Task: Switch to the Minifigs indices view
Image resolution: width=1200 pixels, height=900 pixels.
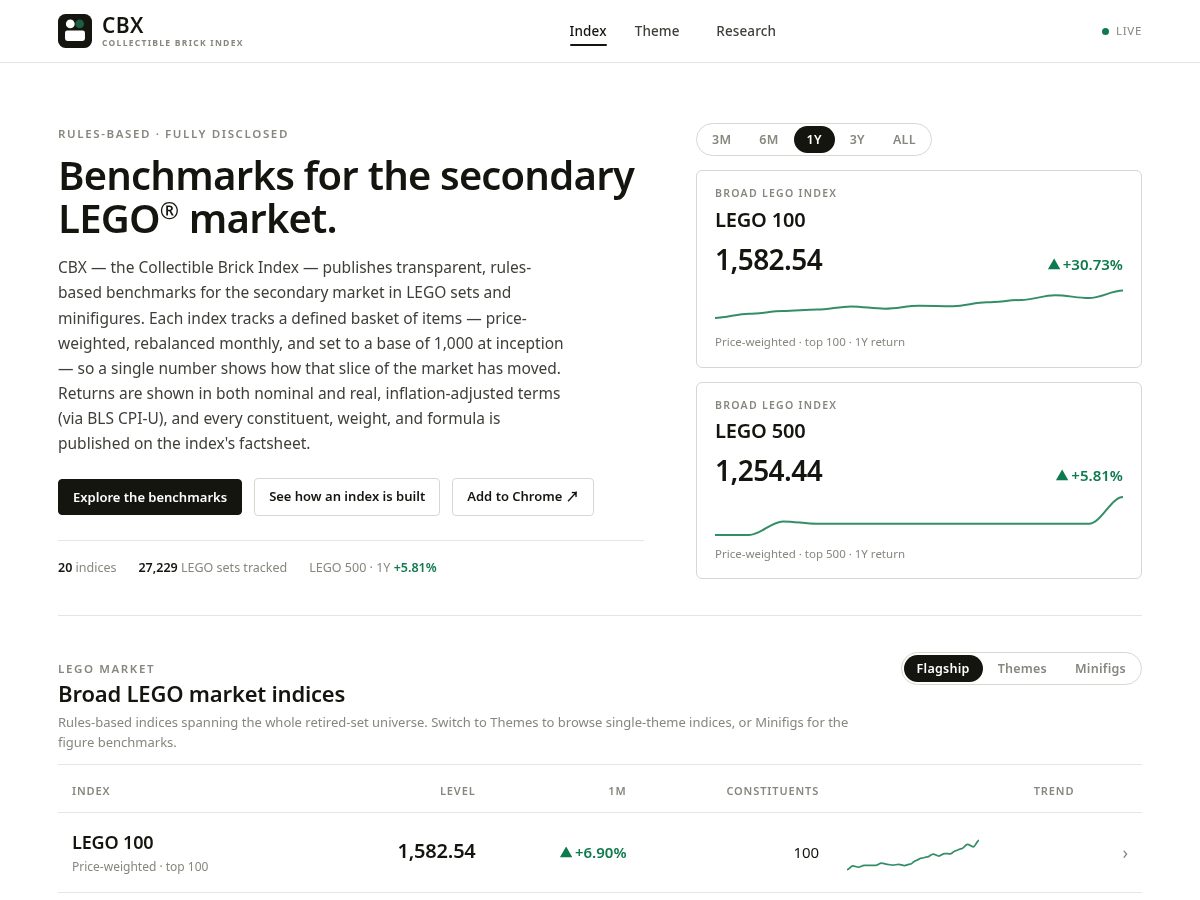Action: point(1100,668)
